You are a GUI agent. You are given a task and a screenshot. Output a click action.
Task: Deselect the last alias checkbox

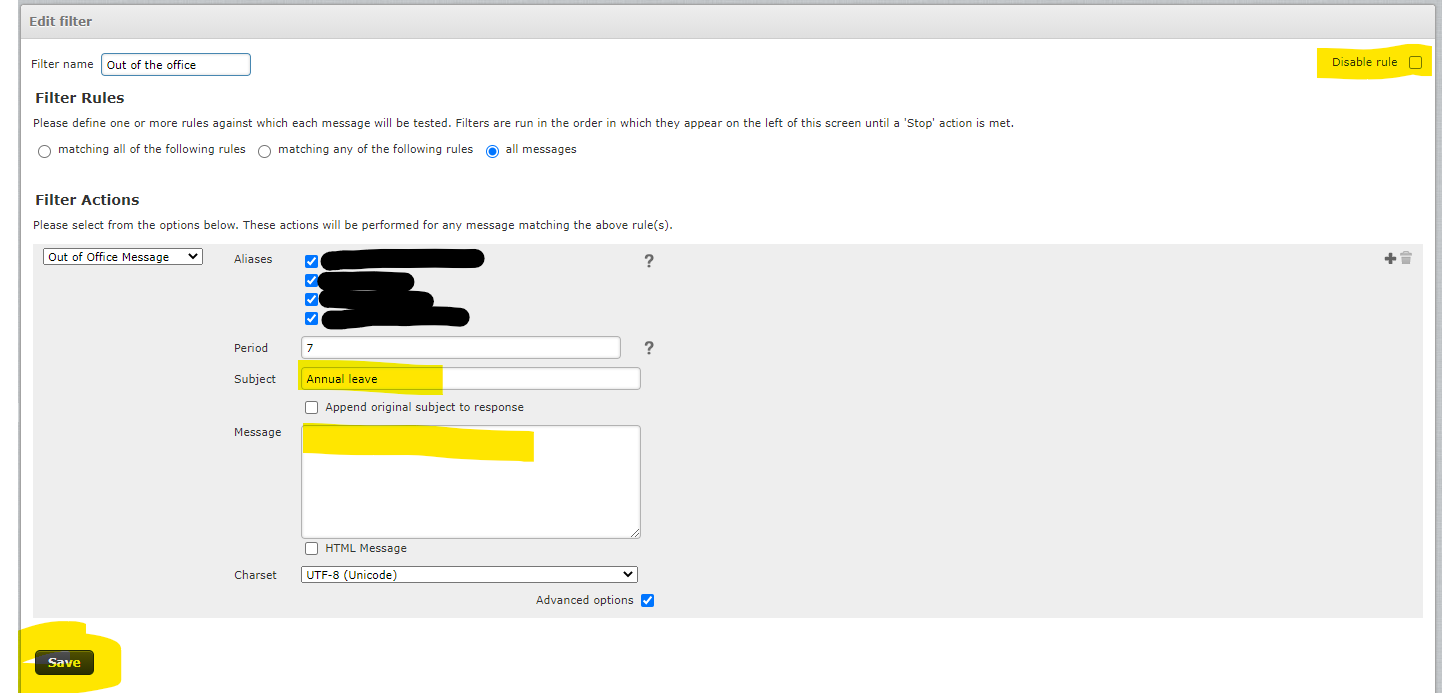point(311,318)
